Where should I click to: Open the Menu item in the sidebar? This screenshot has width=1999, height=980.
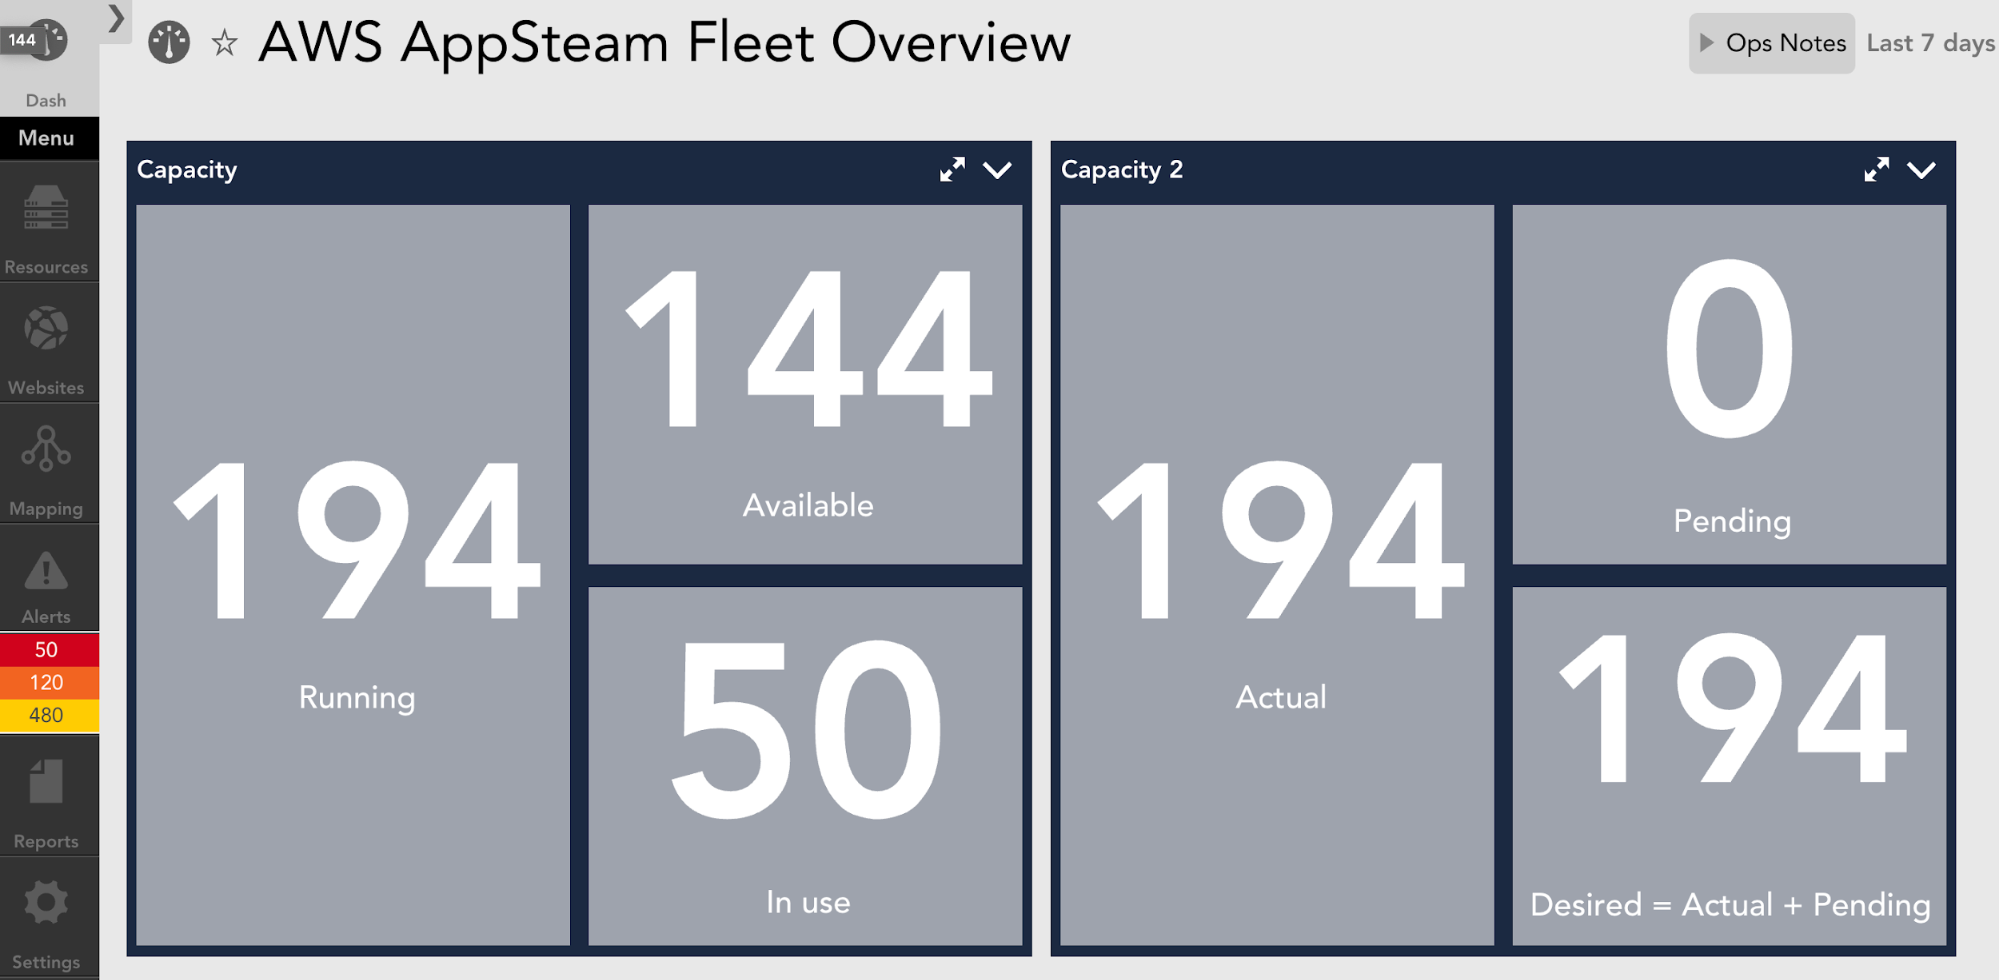tap(47, 137)
